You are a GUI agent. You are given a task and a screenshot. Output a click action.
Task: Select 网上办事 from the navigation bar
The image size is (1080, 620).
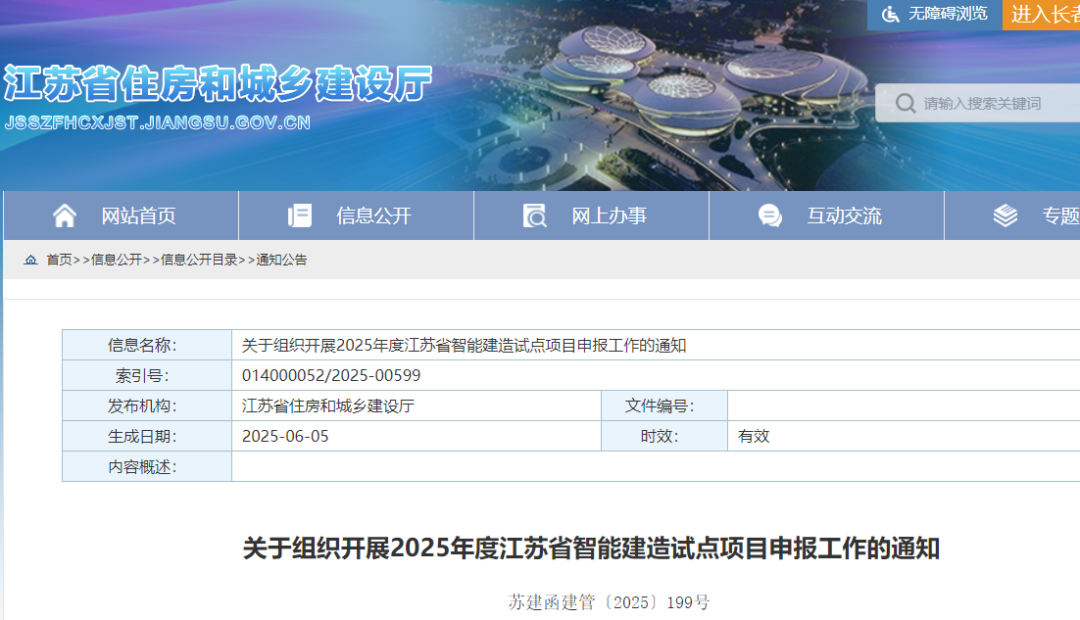(x=608, y=216)
